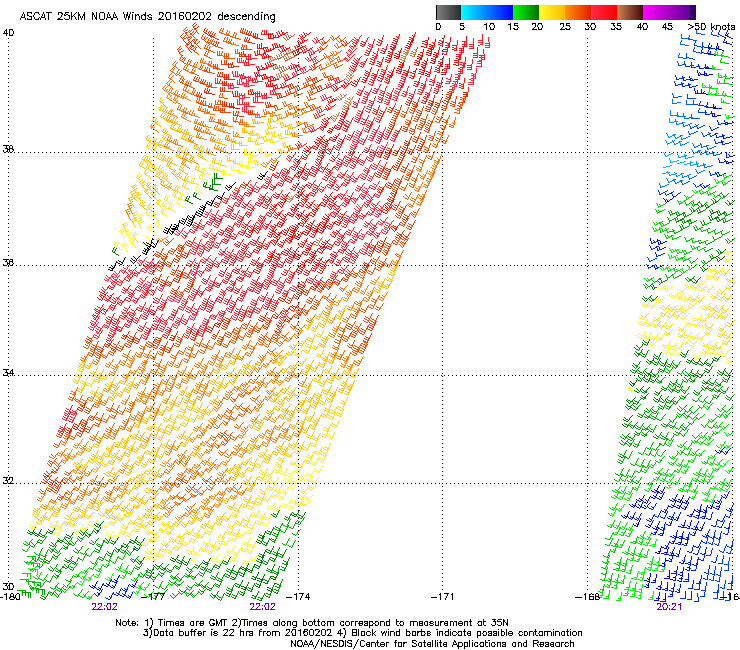This screenshot has width=740, height=650.
Task: Click the longitude label '-171'
Action: [442, 597]
